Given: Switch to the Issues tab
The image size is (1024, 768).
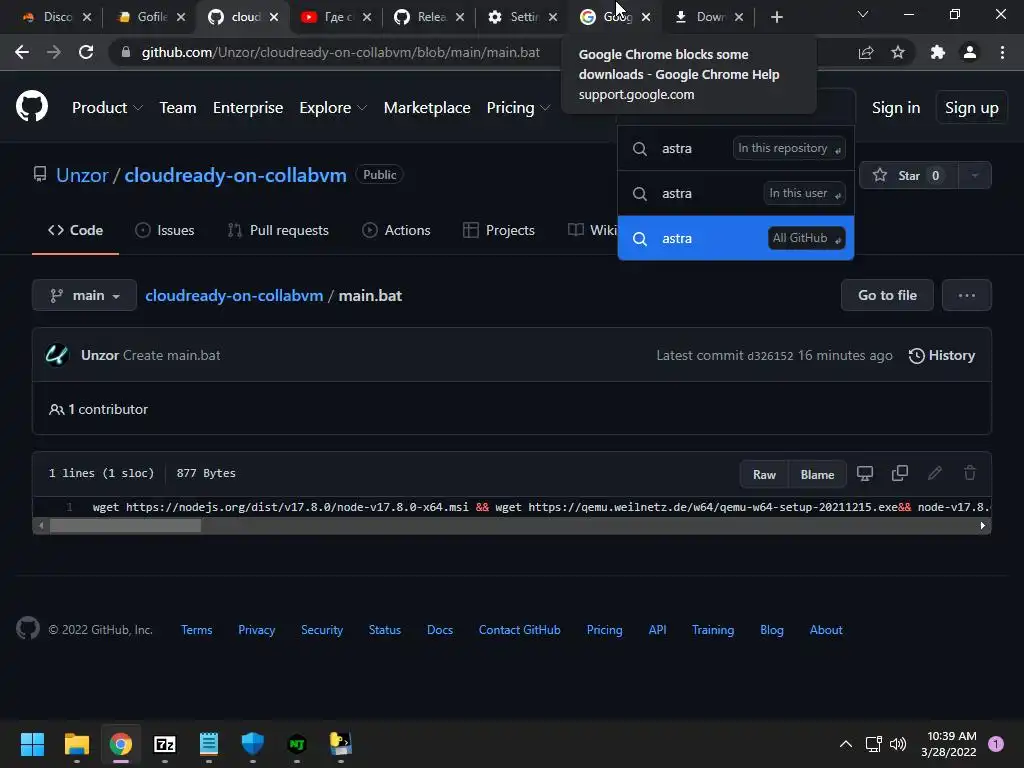Looking at the screenshot, I should click(x=165, y=231).
